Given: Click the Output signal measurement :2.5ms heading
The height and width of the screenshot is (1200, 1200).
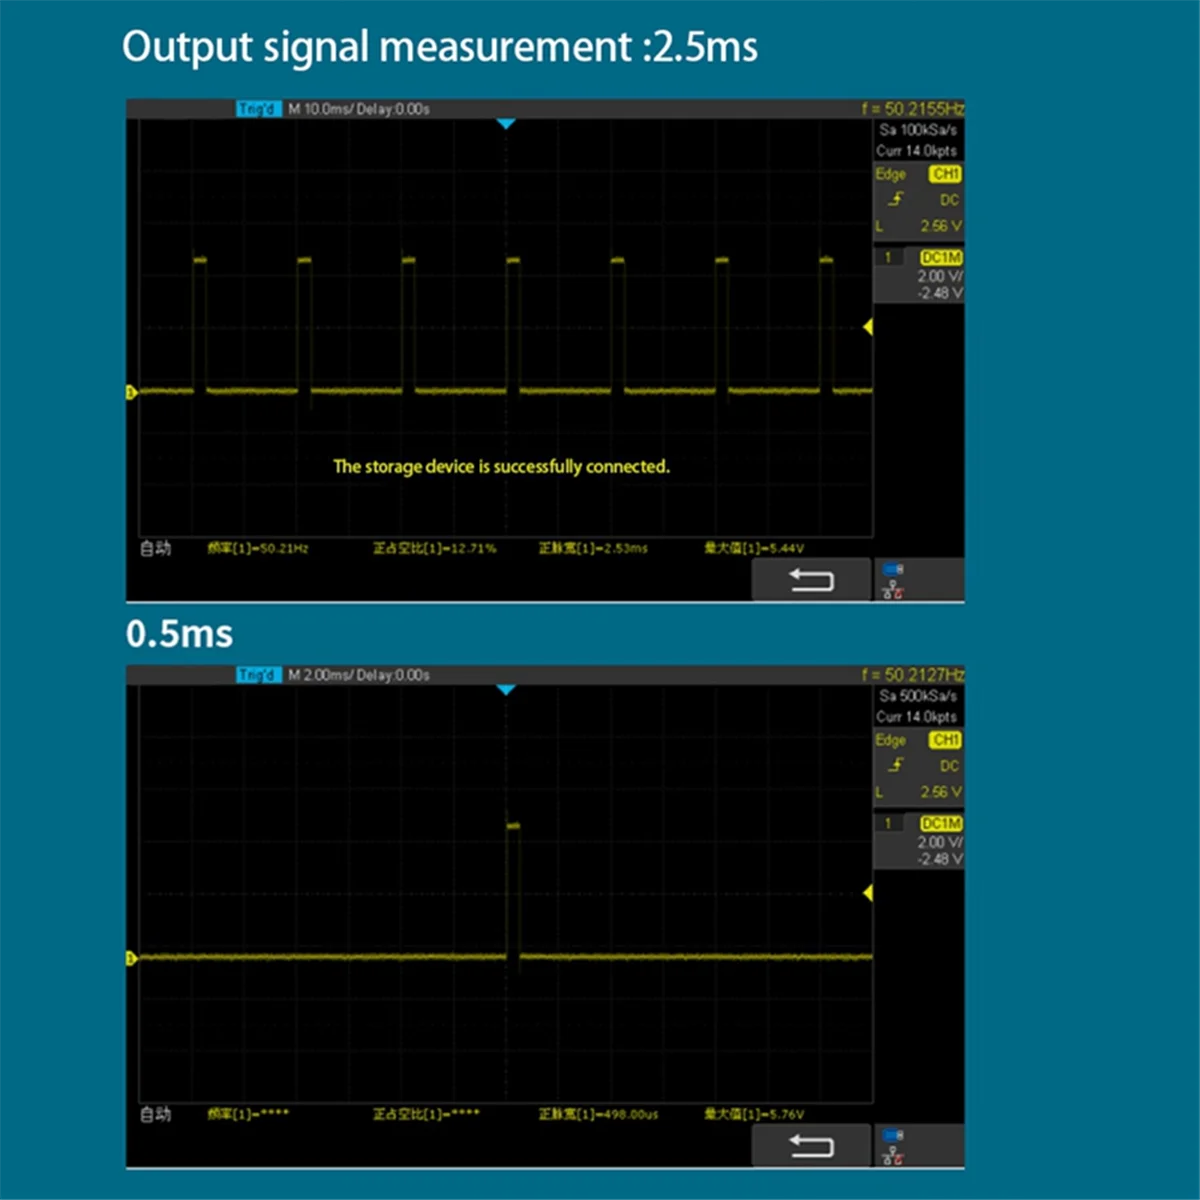Looking at the screenshot, I should (440, 47).
